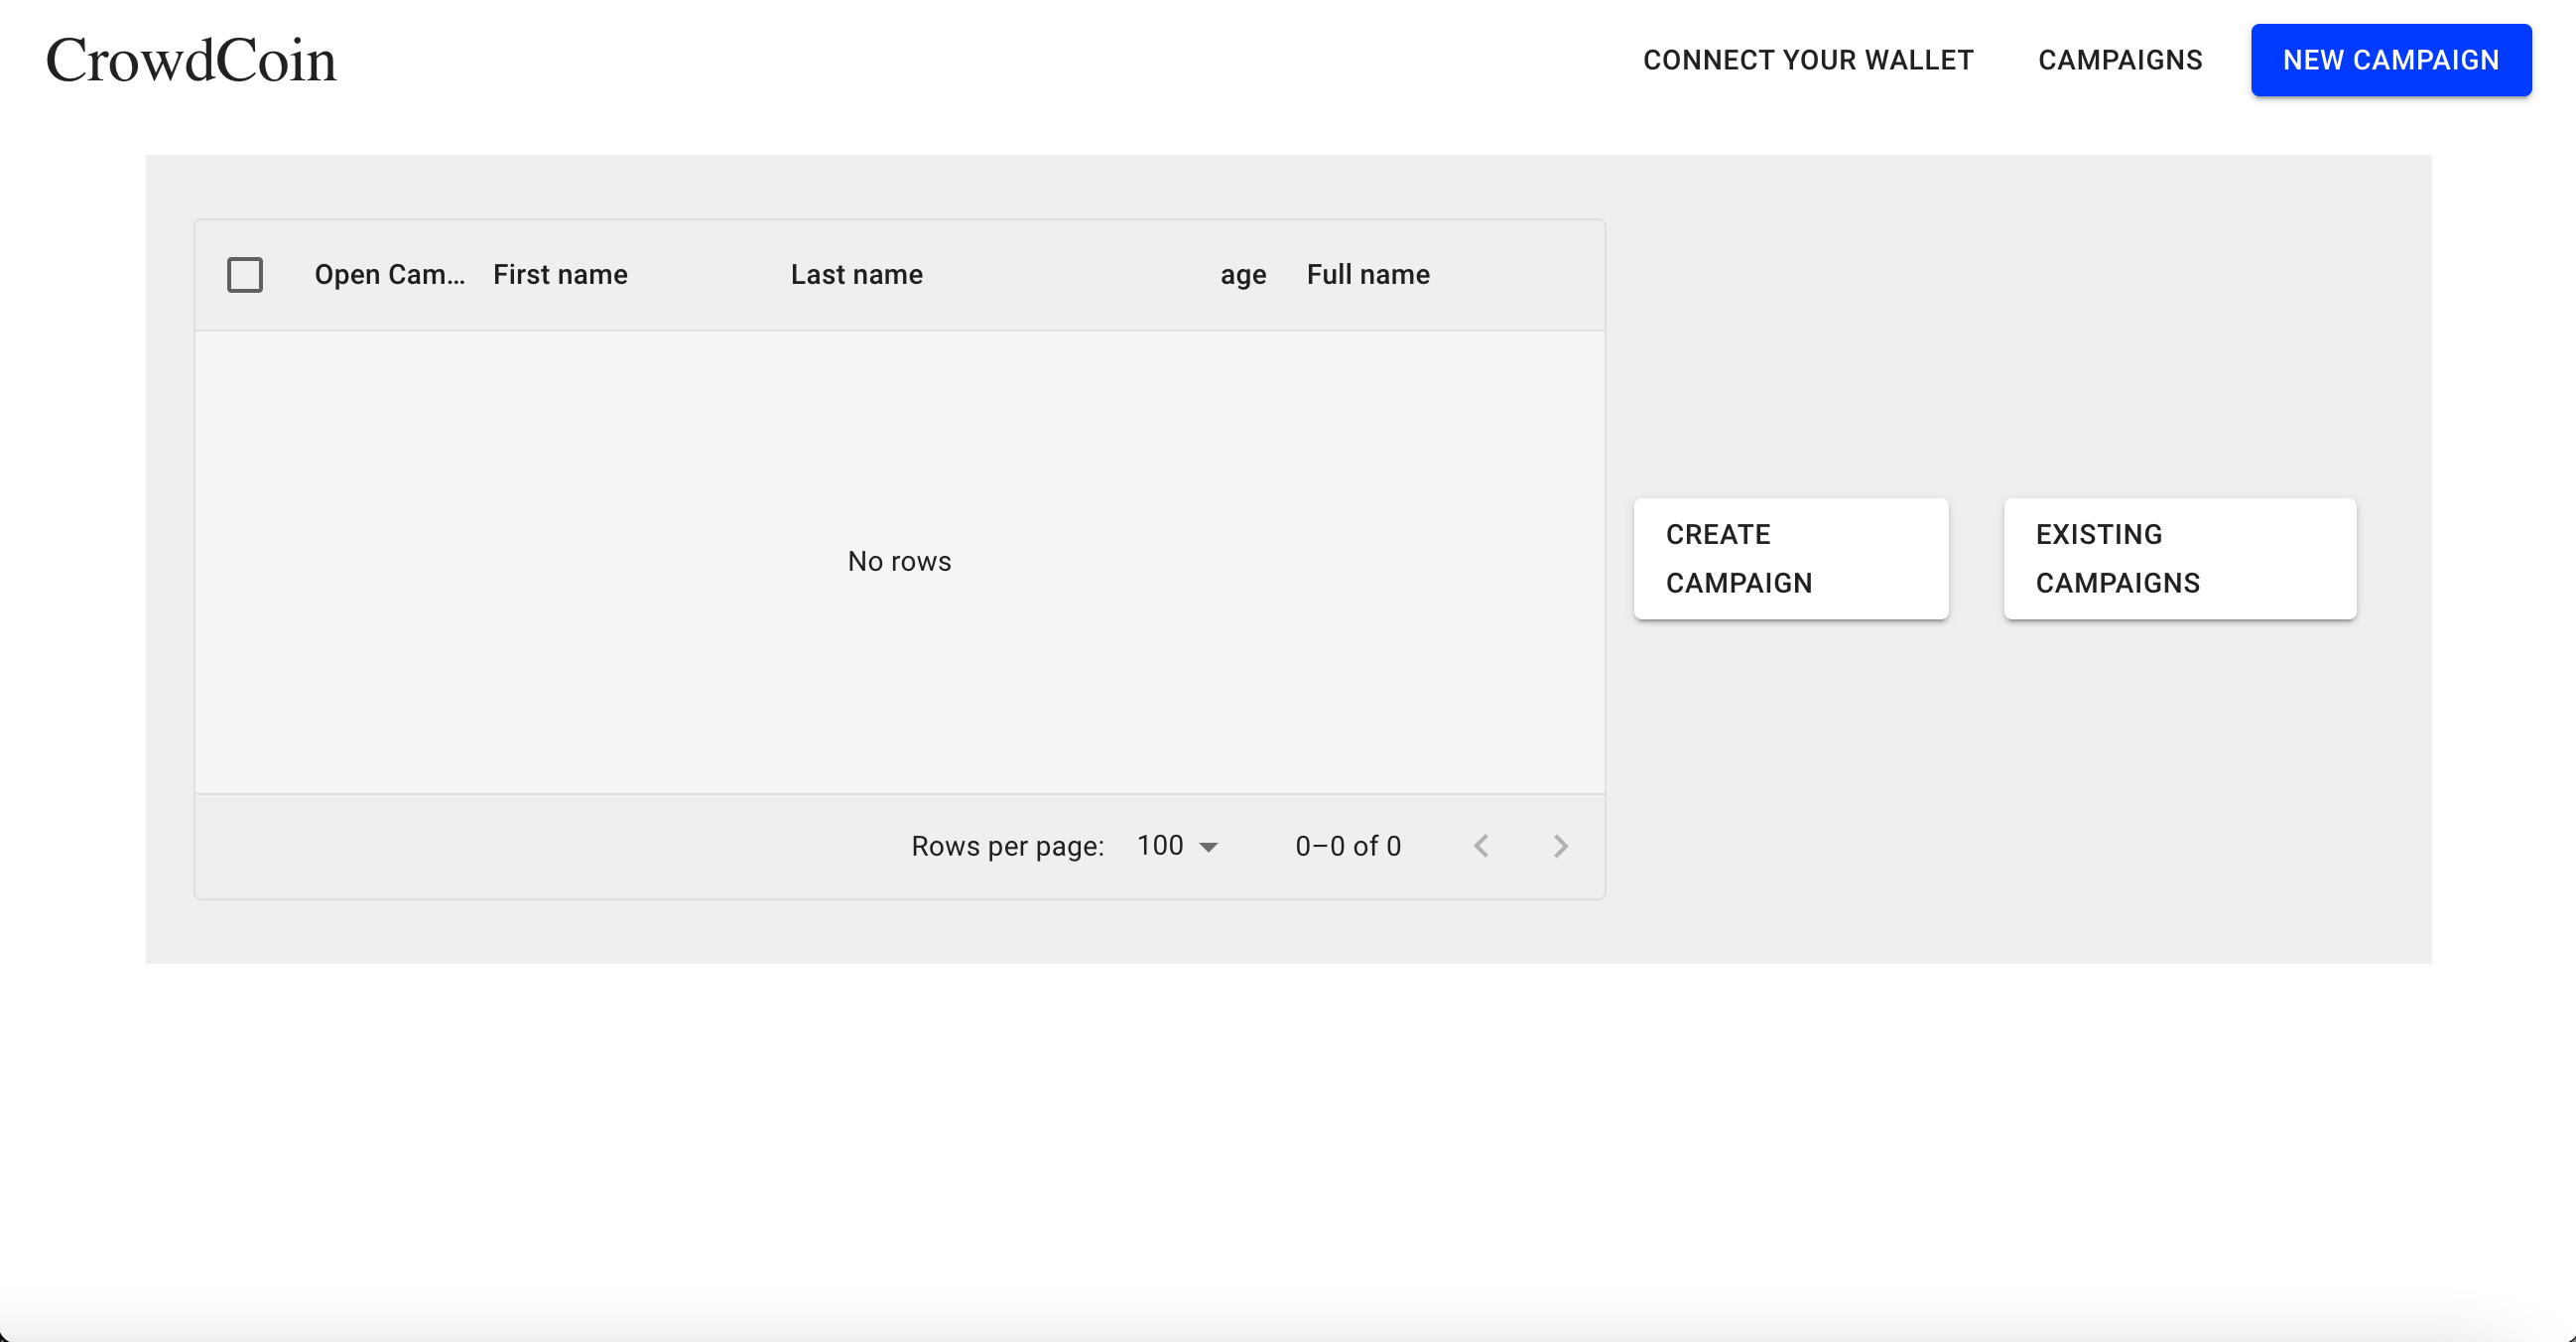Open the Existing Campaigns button
This screenshot has height=1342, width=2576.
pyautogui.click(x=2180, y=559)
